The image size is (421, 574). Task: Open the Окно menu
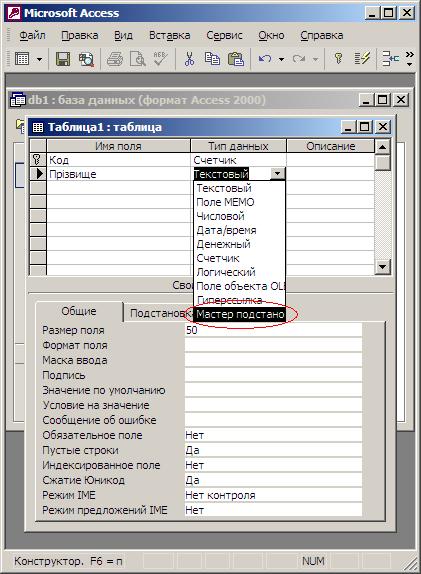point(271,35)
